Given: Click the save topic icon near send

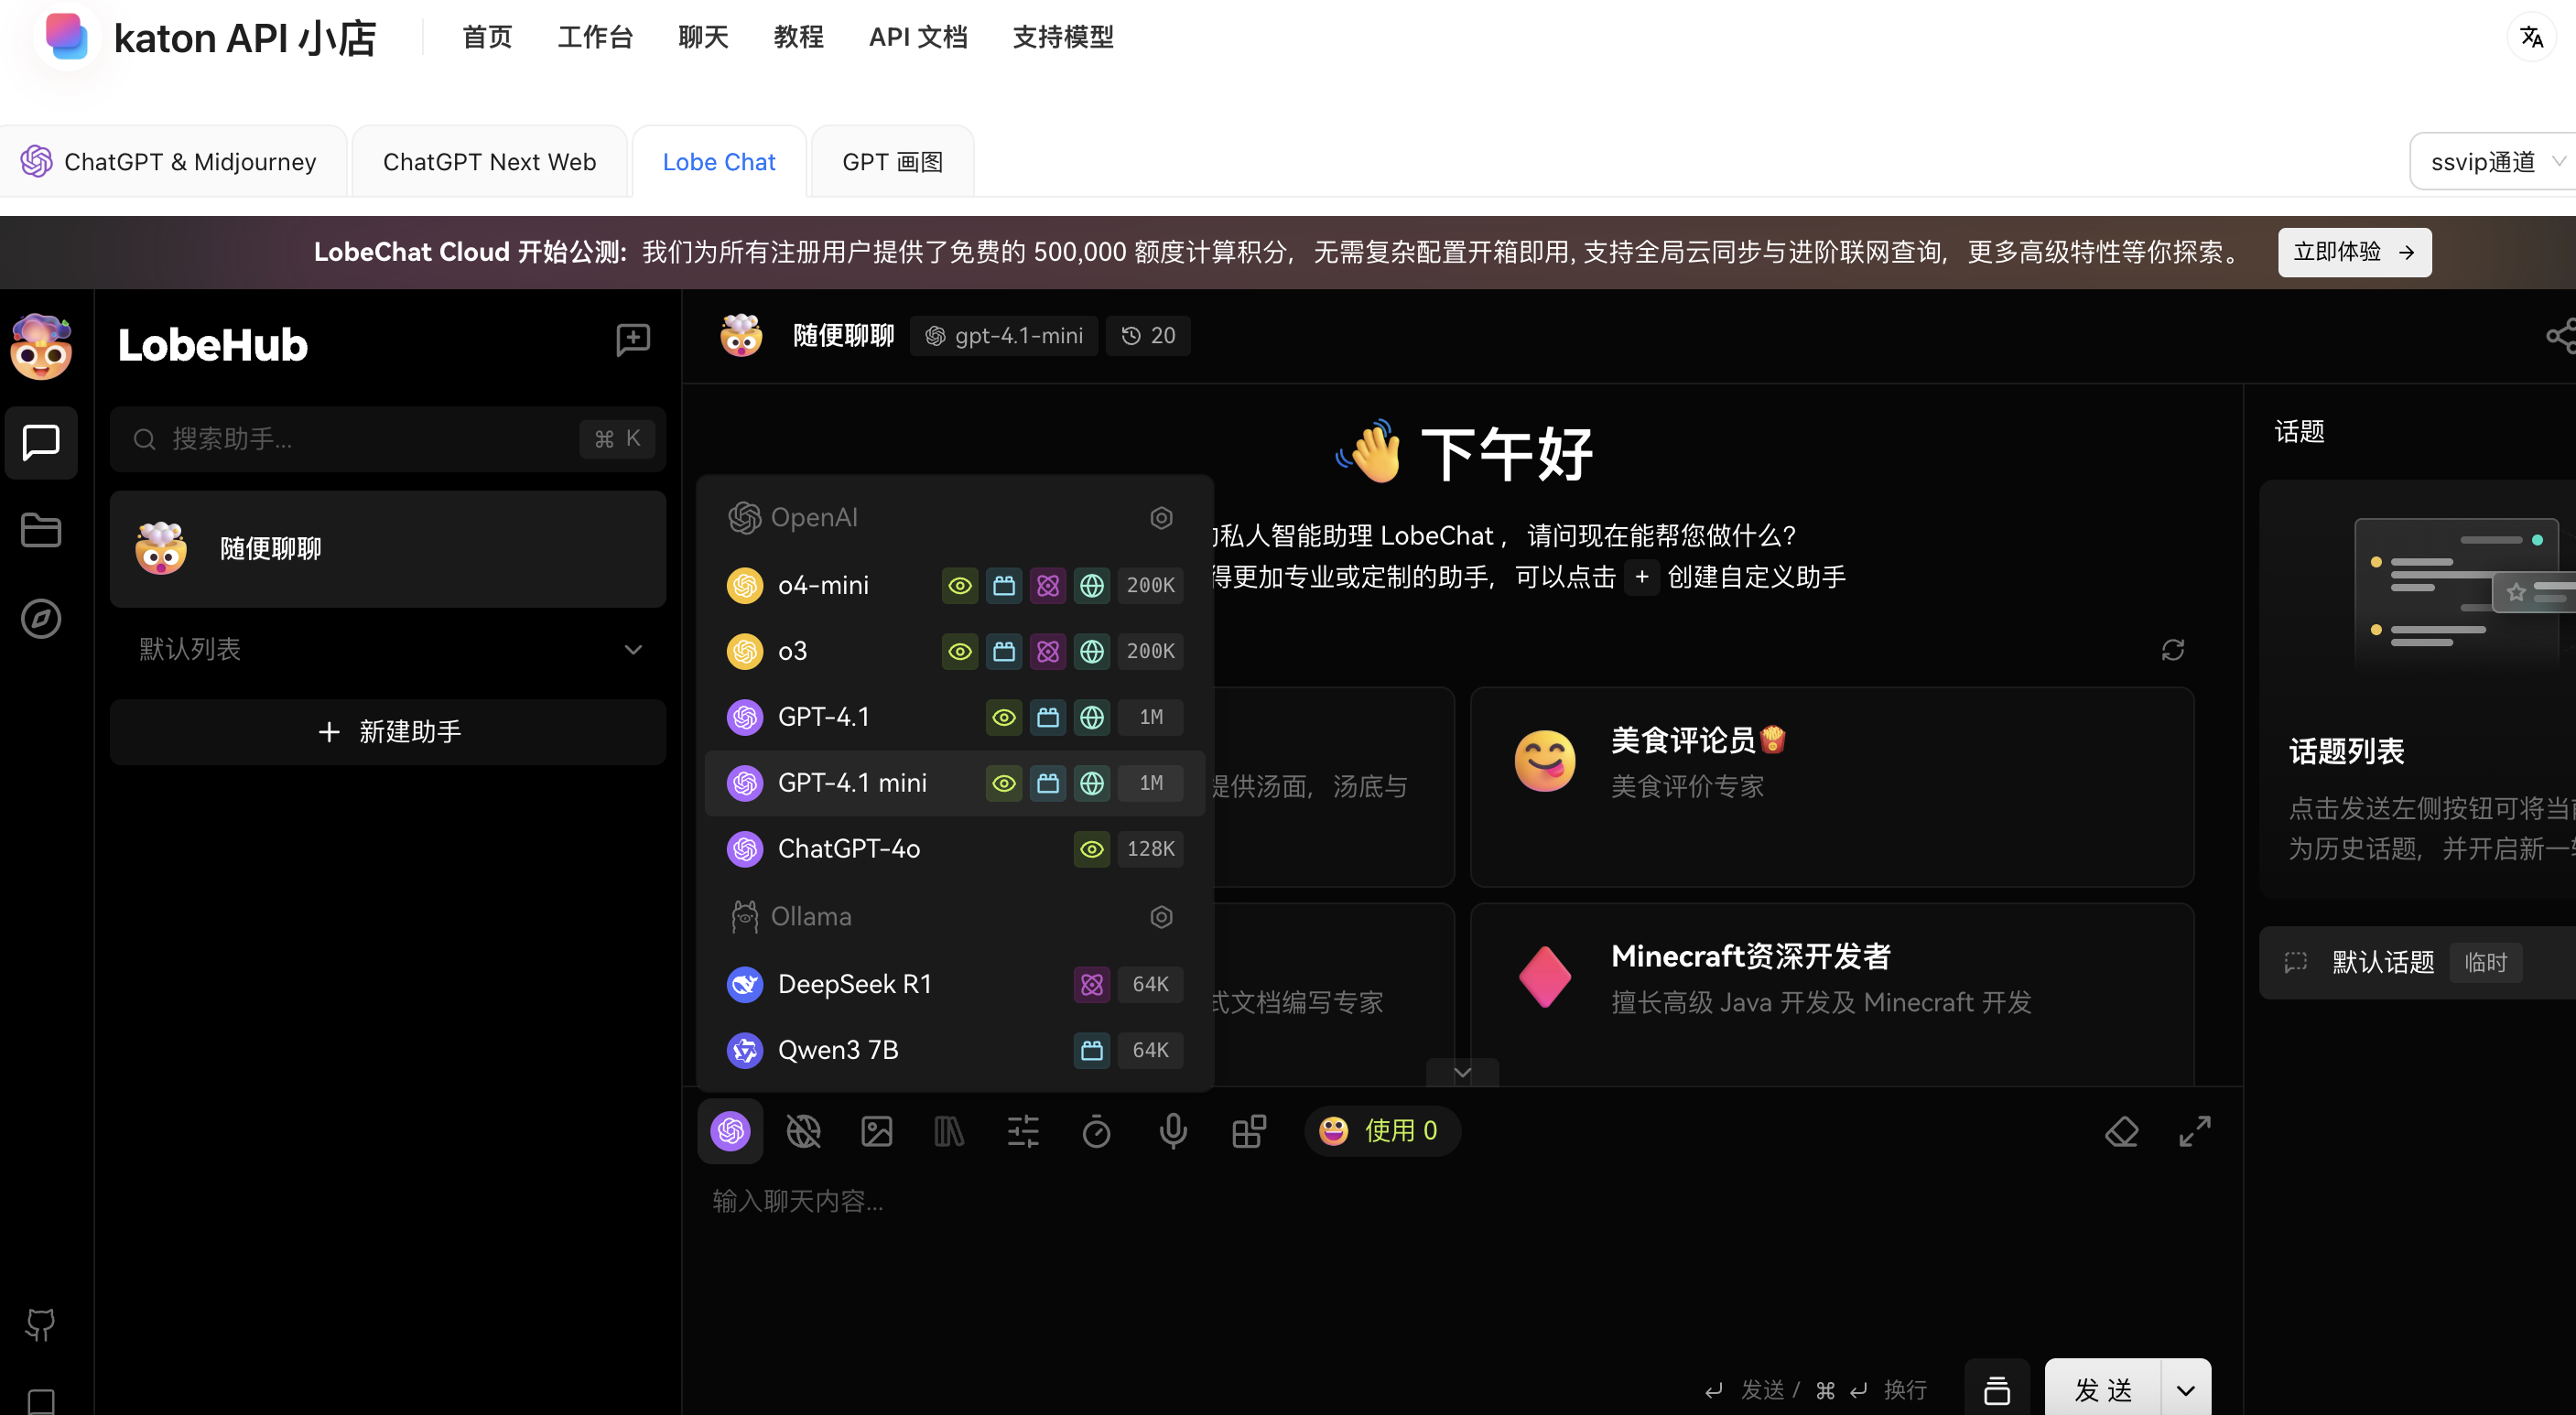Looking at the screenshot, I should click(1997, 1389).
